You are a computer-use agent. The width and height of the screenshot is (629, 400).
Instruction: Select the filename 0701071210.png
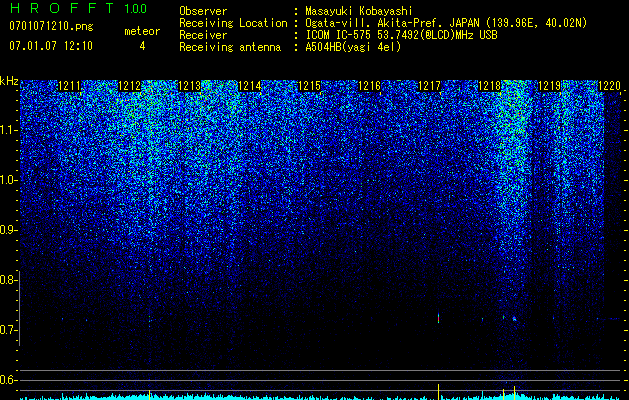[51, 27]
